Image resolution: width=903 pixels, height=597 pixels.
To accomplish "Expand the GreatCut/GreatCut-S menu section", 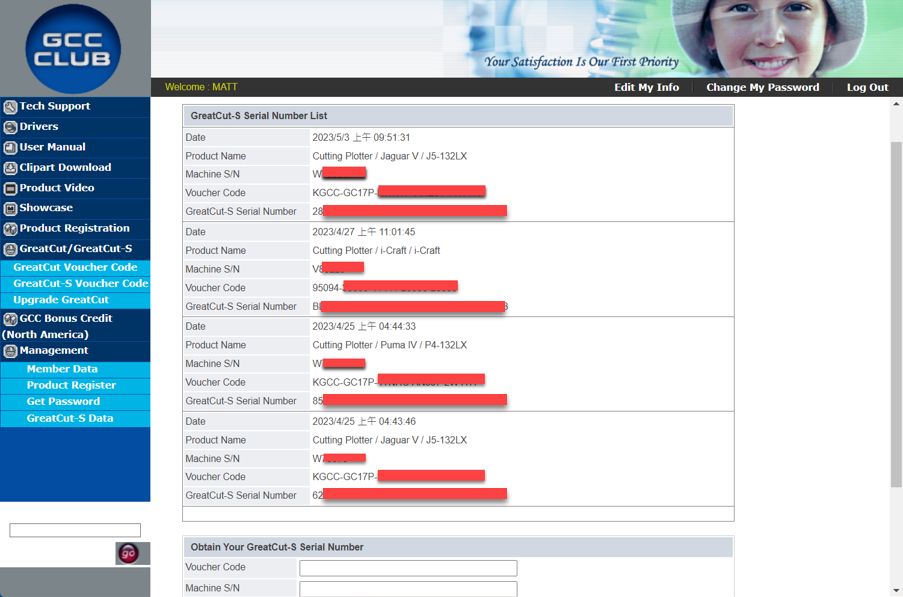I will 75,249.
